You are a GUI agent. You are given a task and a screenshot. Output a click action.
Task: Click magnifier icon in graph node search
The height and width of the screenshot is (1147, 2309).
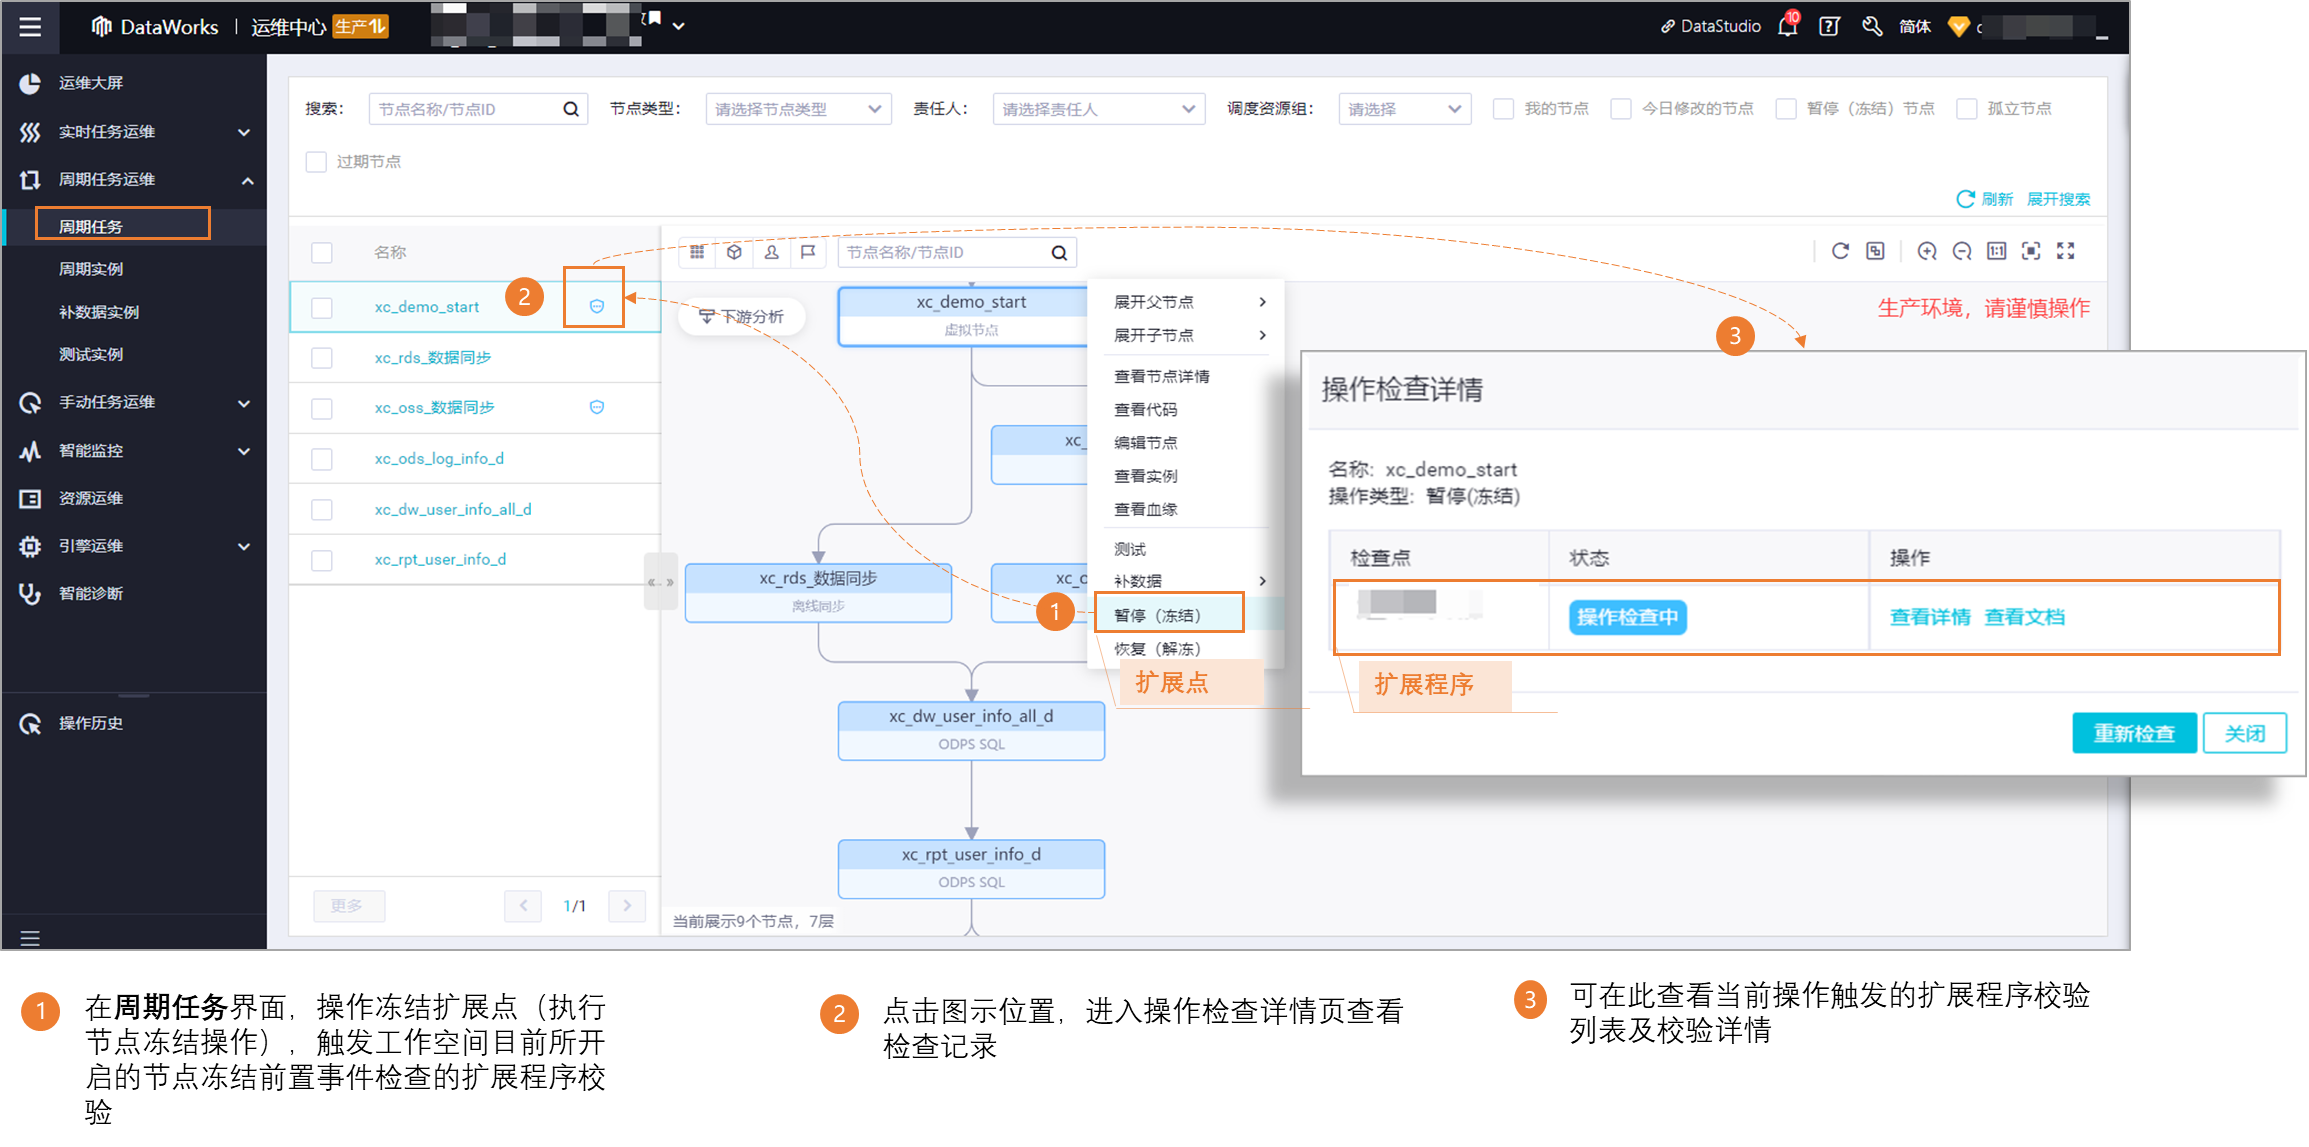point(1059,253)
